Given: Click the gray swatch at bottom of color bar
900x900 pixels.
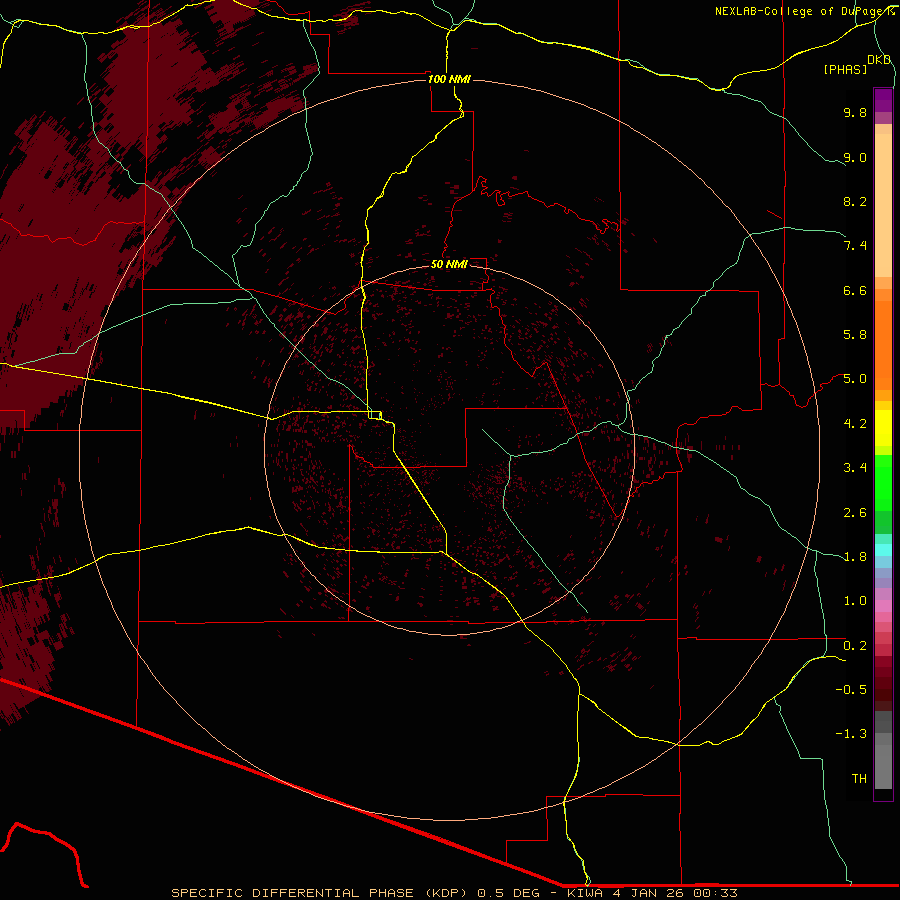Looking at the screenshot, I should coord(883,767).
